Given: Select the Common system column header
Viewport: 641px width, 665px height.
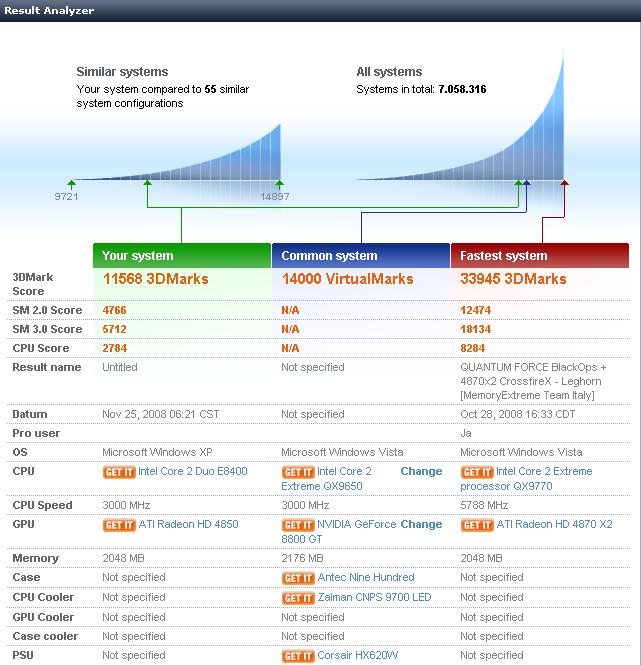Looking at the screenshot, I should [x=360, y=256].
